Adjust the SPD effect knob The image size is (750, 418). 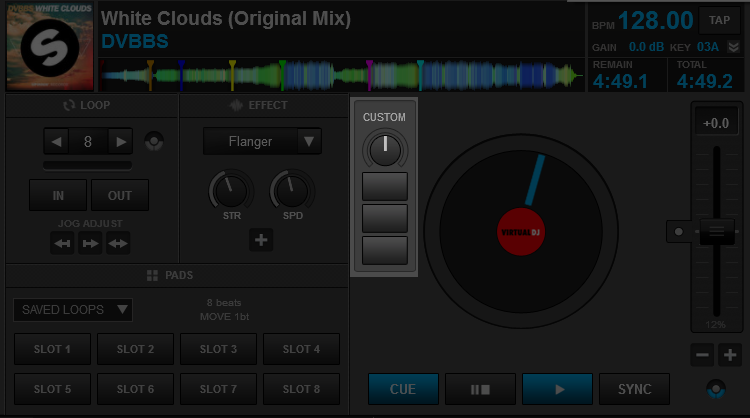[292, 191]
